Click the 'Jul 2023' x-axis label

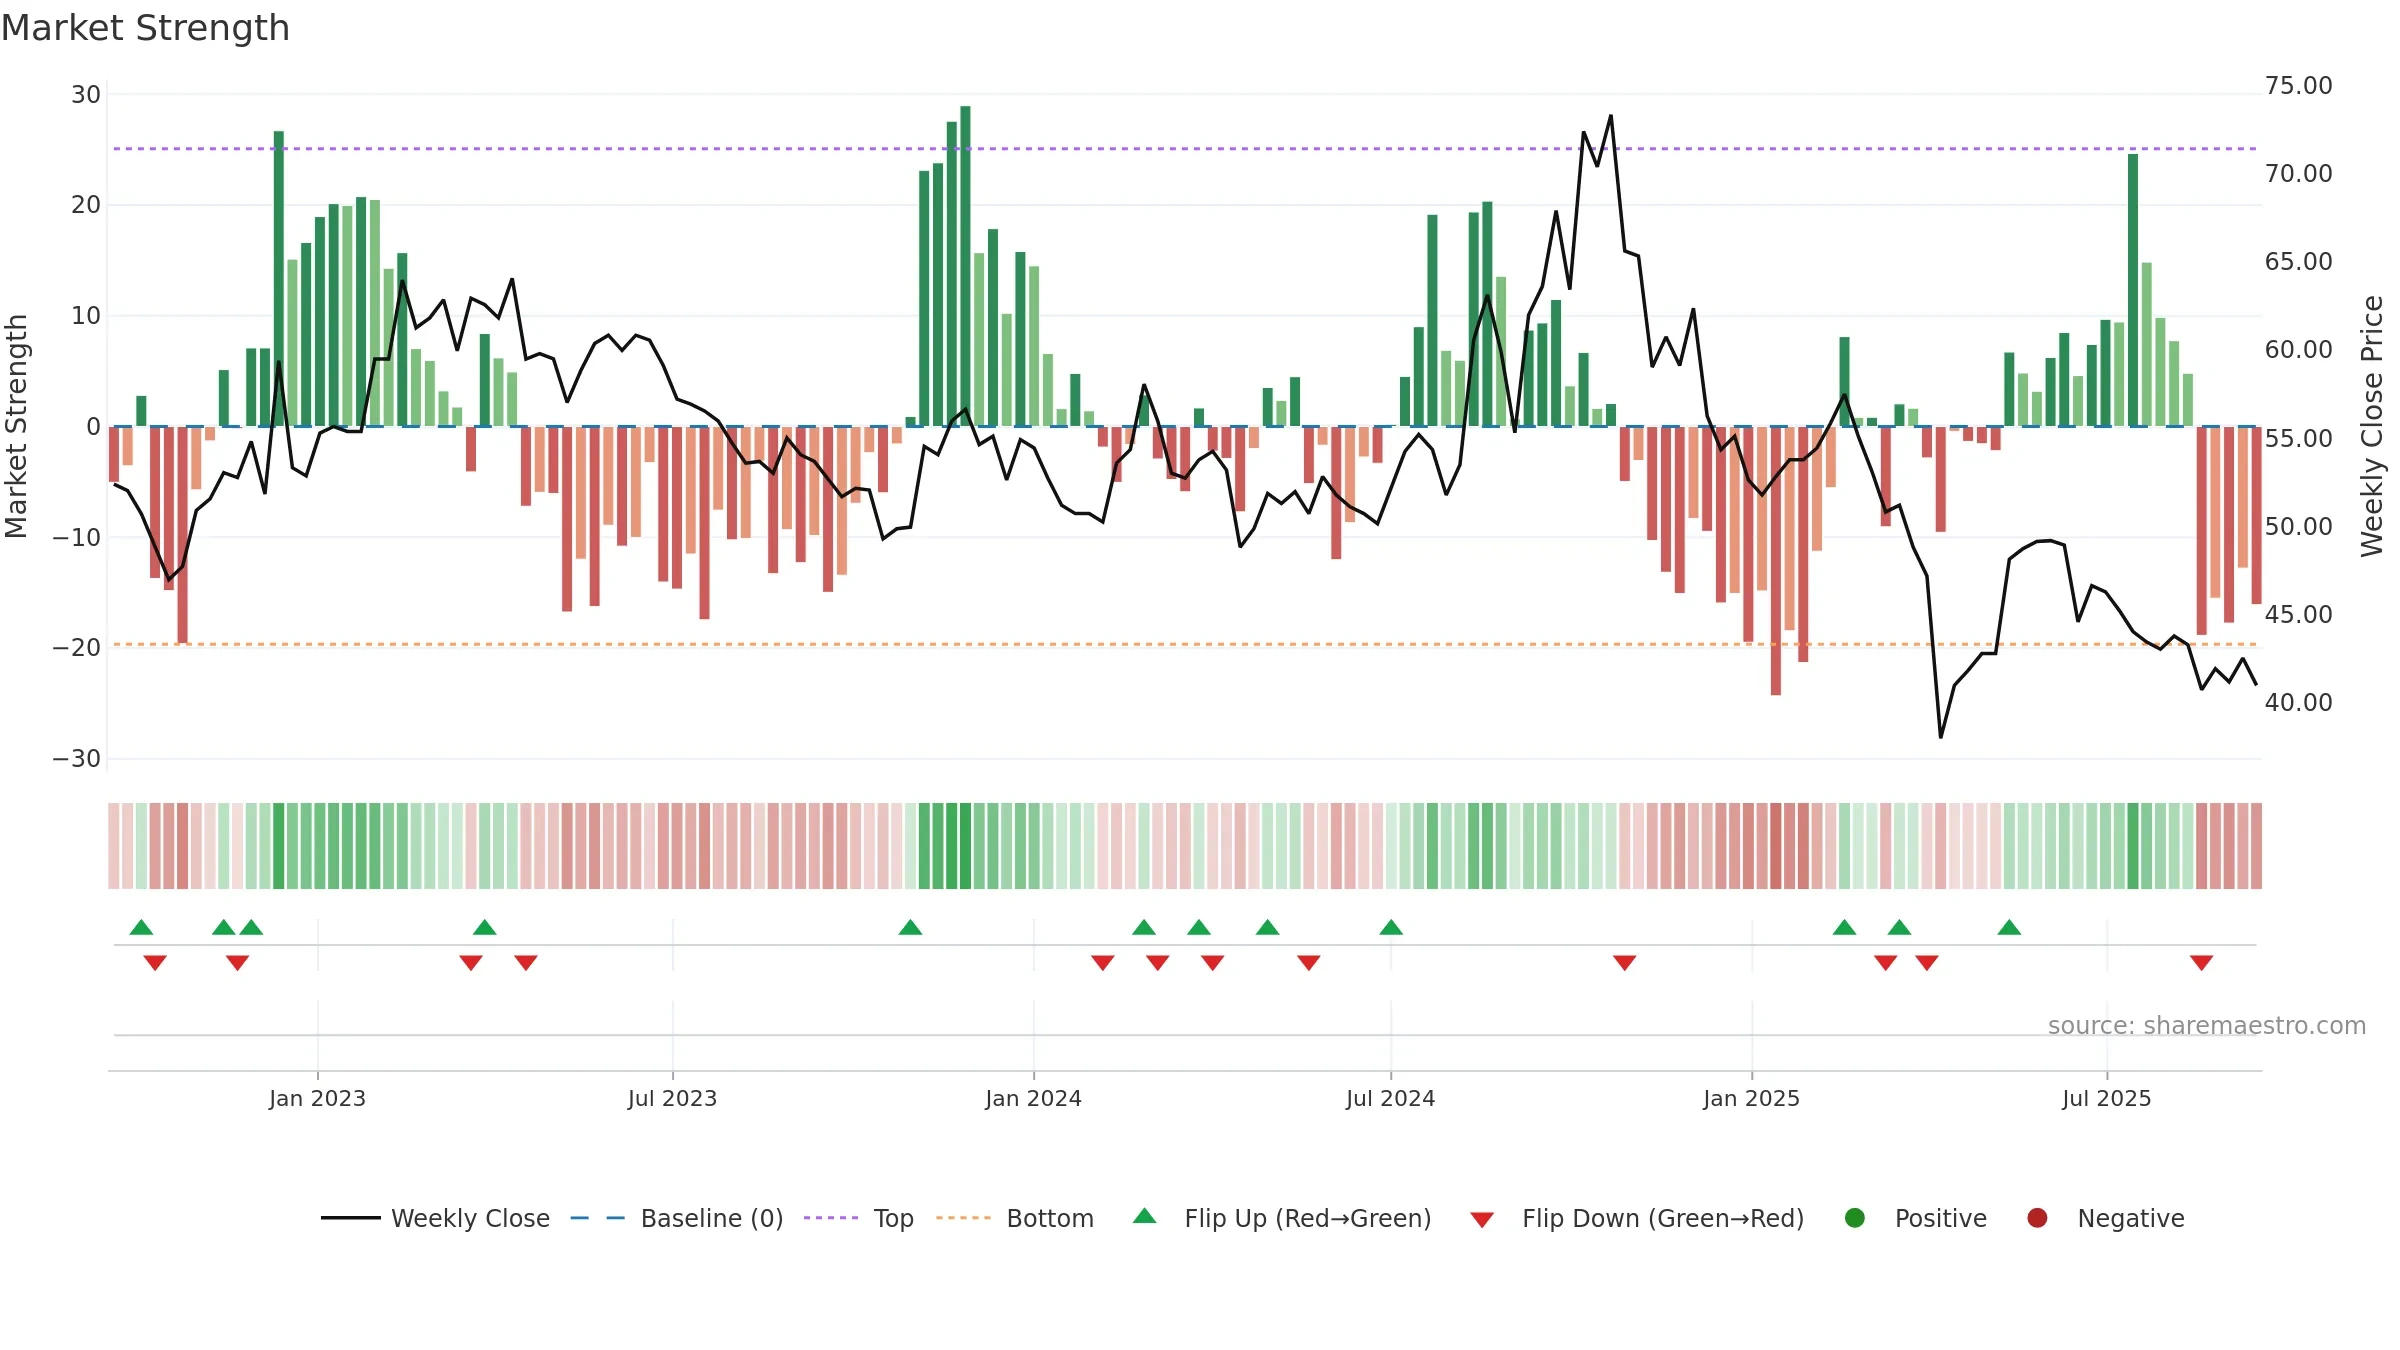coord(672,1099)
